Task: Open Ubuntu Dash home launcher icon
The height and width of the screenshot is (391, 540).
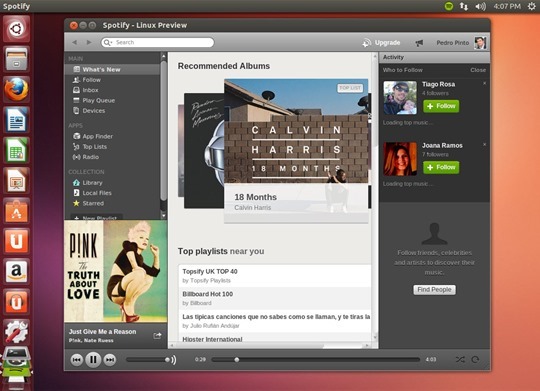Action: pyautogui.click(x=17, y=28)
